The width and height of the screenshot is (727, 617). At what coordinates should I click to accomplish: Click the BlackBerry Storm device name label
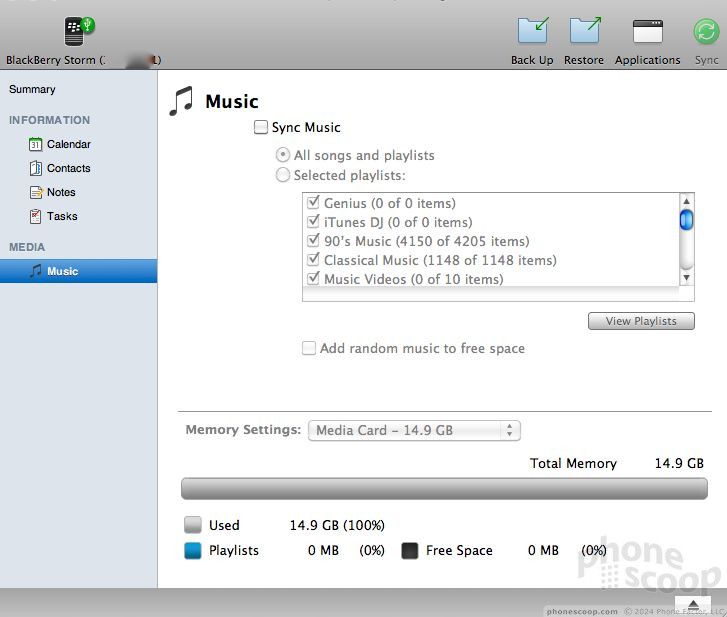point(83,60)
